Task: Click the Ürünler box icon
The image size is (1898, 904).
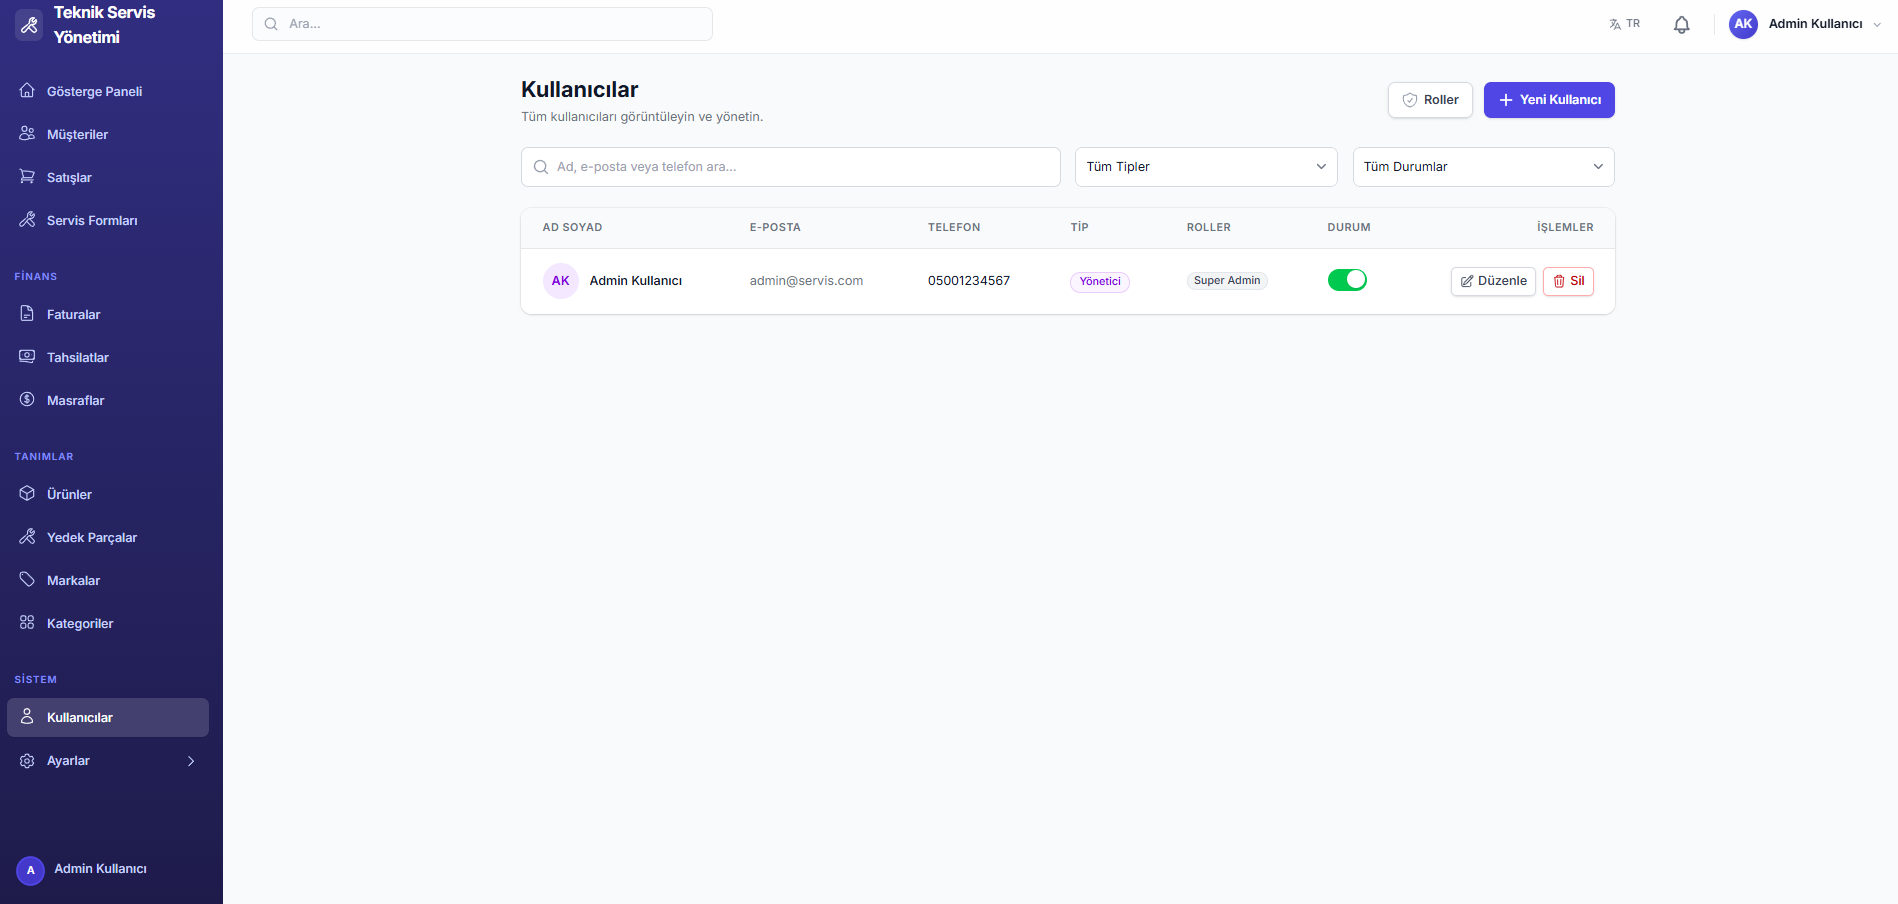Action: click(x=27, y=494)
